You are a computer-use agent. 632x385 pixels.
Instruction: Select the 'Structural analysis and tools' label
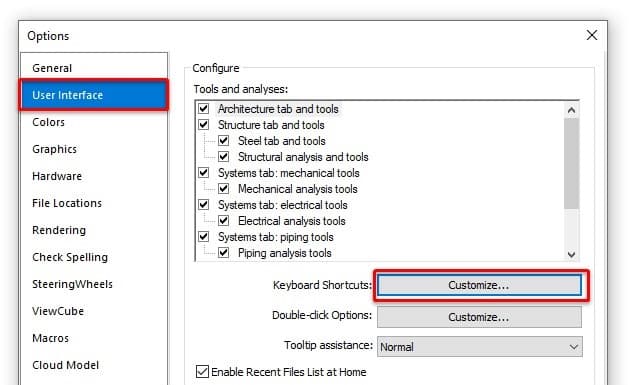pyautogui.click(x=303, y=157)
